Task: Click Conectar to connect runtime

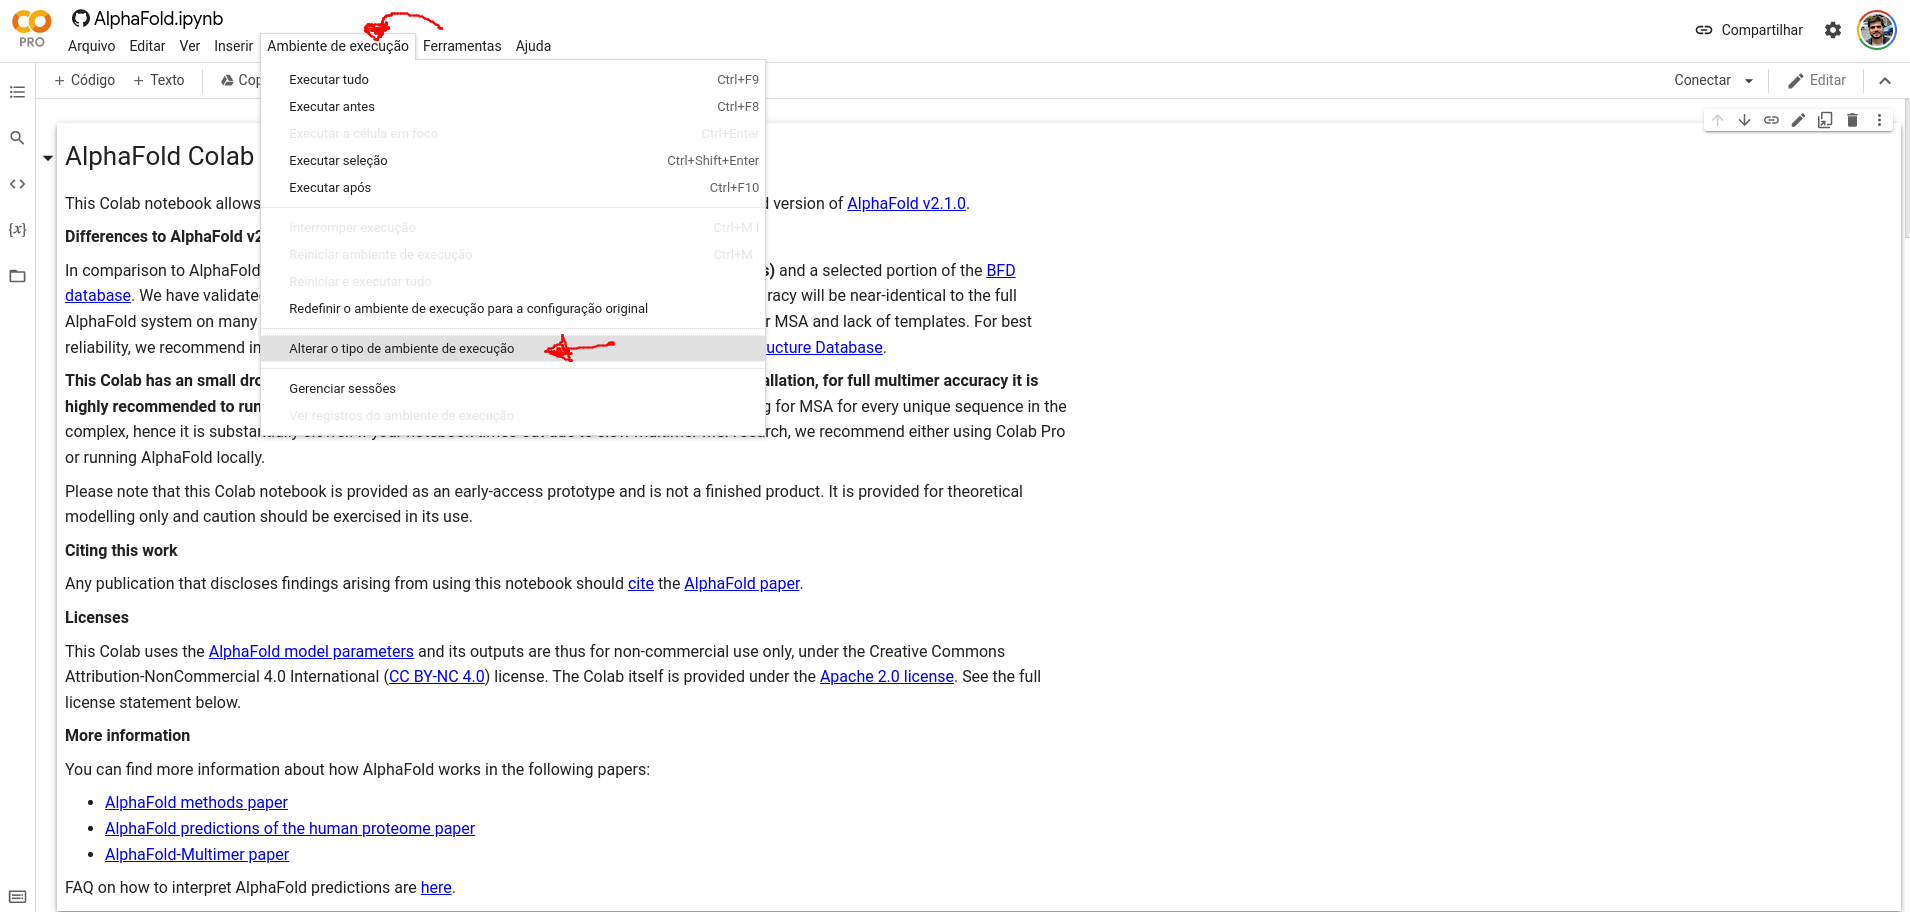Action: click(x=1702, y=80)
